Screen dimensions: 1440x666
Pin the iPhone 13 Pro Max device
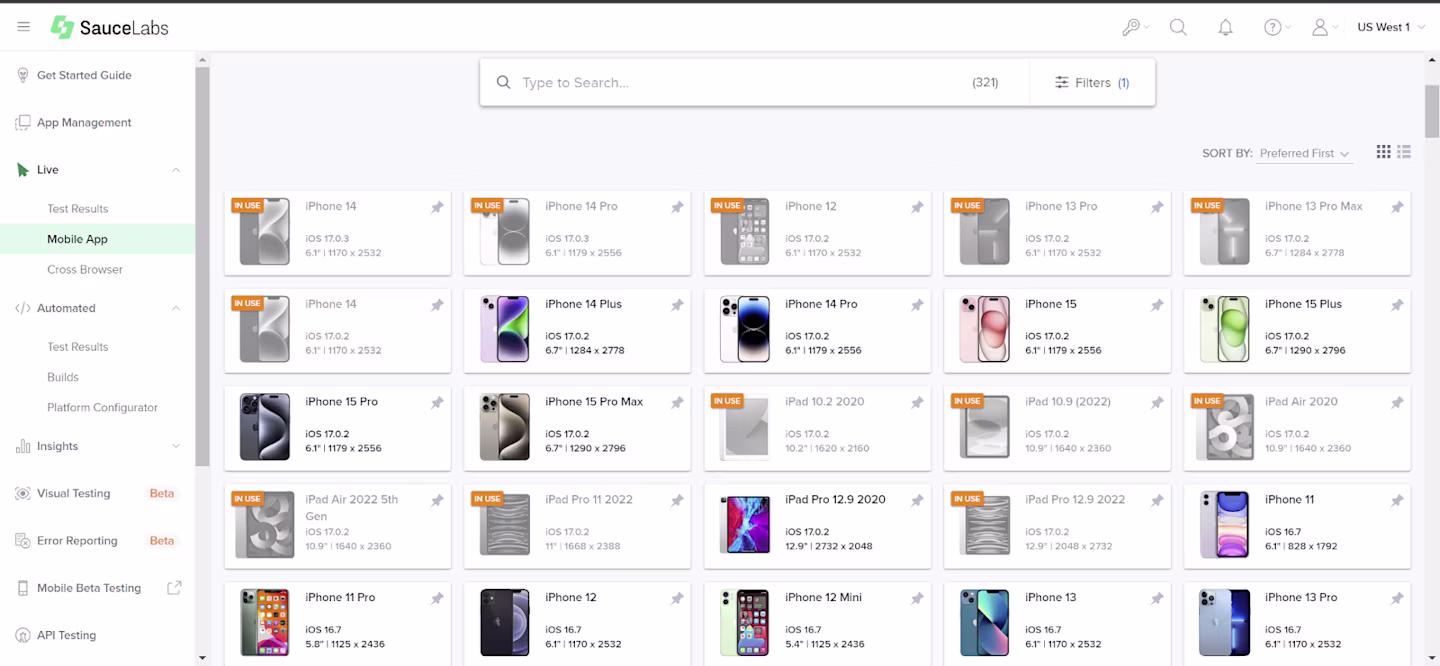(1397, 207)
